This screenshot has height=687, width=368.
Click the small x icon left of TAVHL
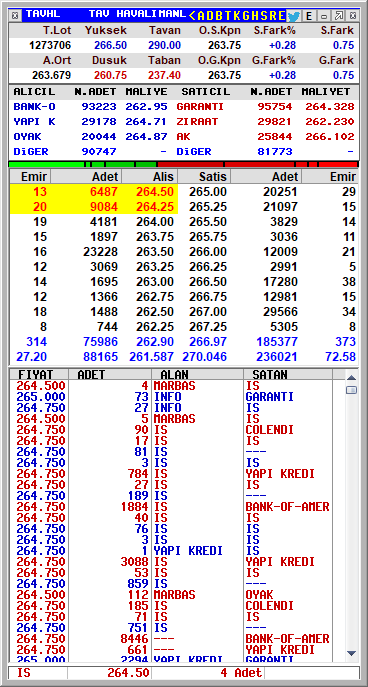pyautogui.click(x=15, y=16)
